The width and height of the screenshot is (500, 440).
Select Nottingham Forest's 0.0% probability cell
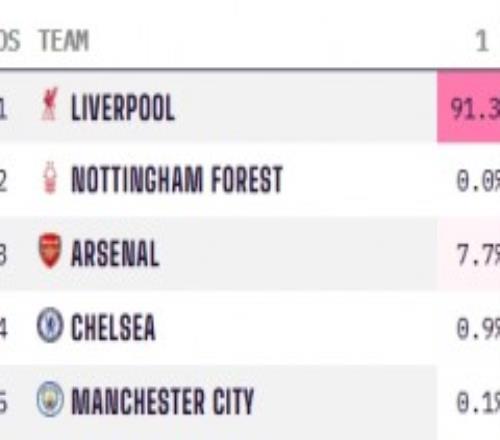click(468, 180)
